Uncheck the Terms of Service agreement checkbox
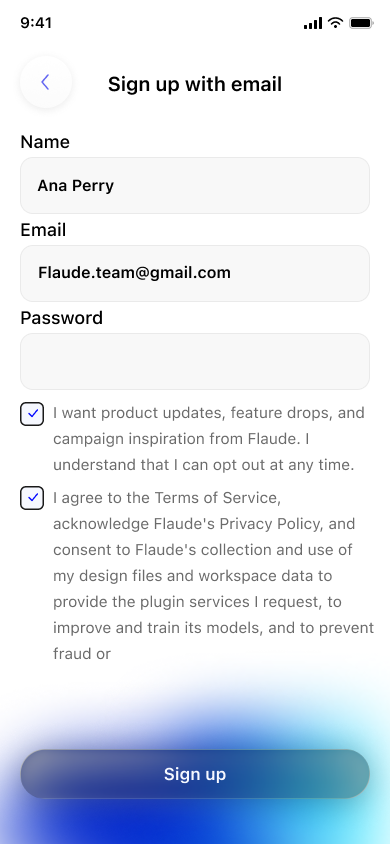Image resolution: width=390 pixels, height=844 pixels. pyautogui.click(x=32, y=498)
